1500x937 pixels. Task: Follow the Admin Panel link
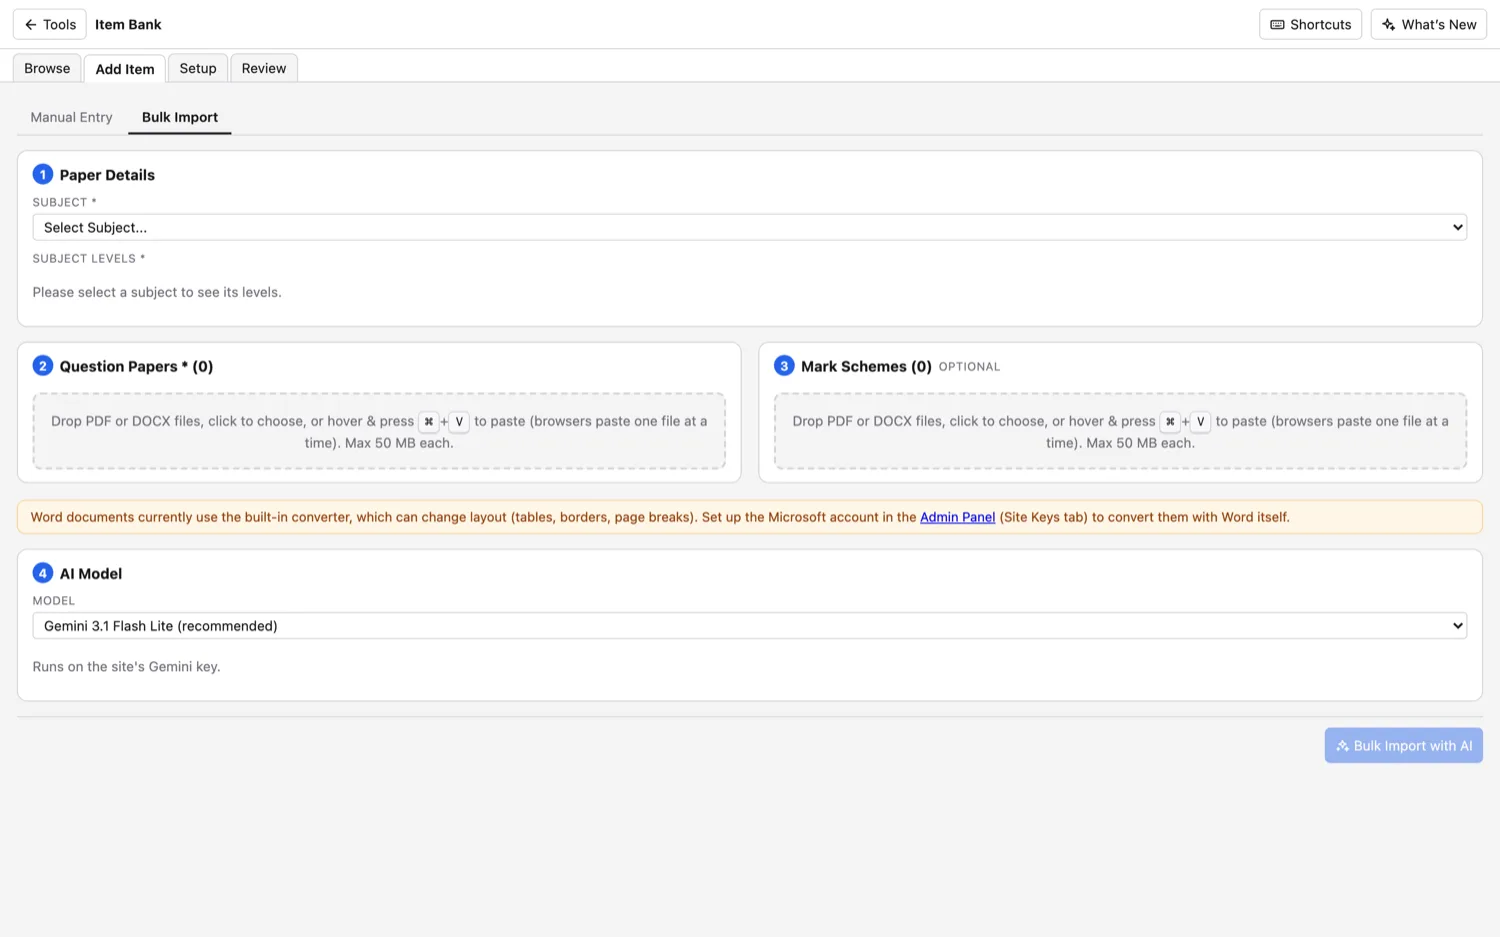tap(957, 517)
